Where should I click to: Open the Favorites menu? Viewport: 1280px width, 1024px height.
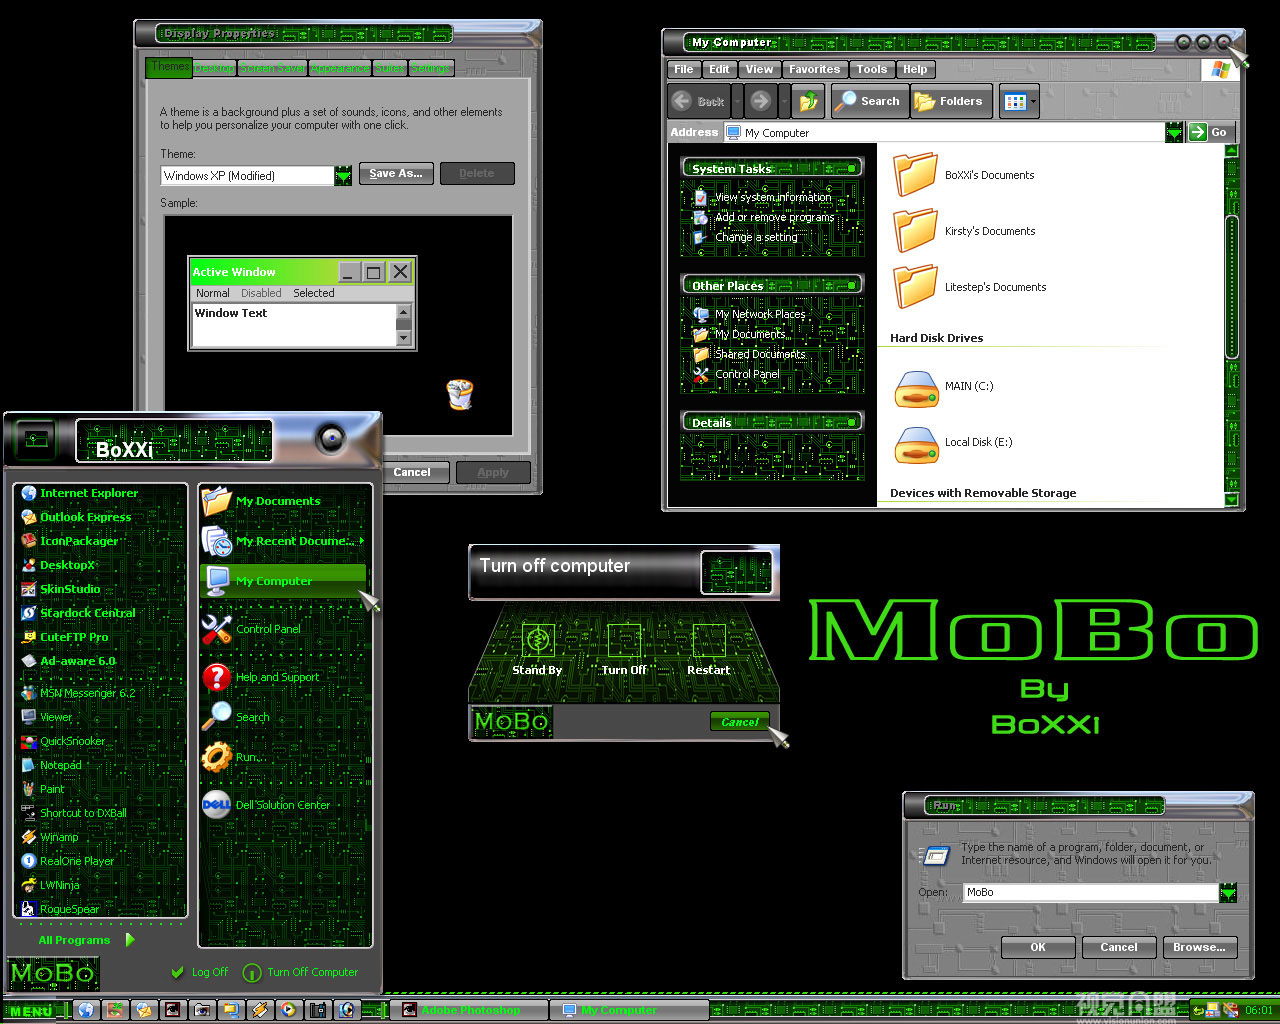pos(814,69)
